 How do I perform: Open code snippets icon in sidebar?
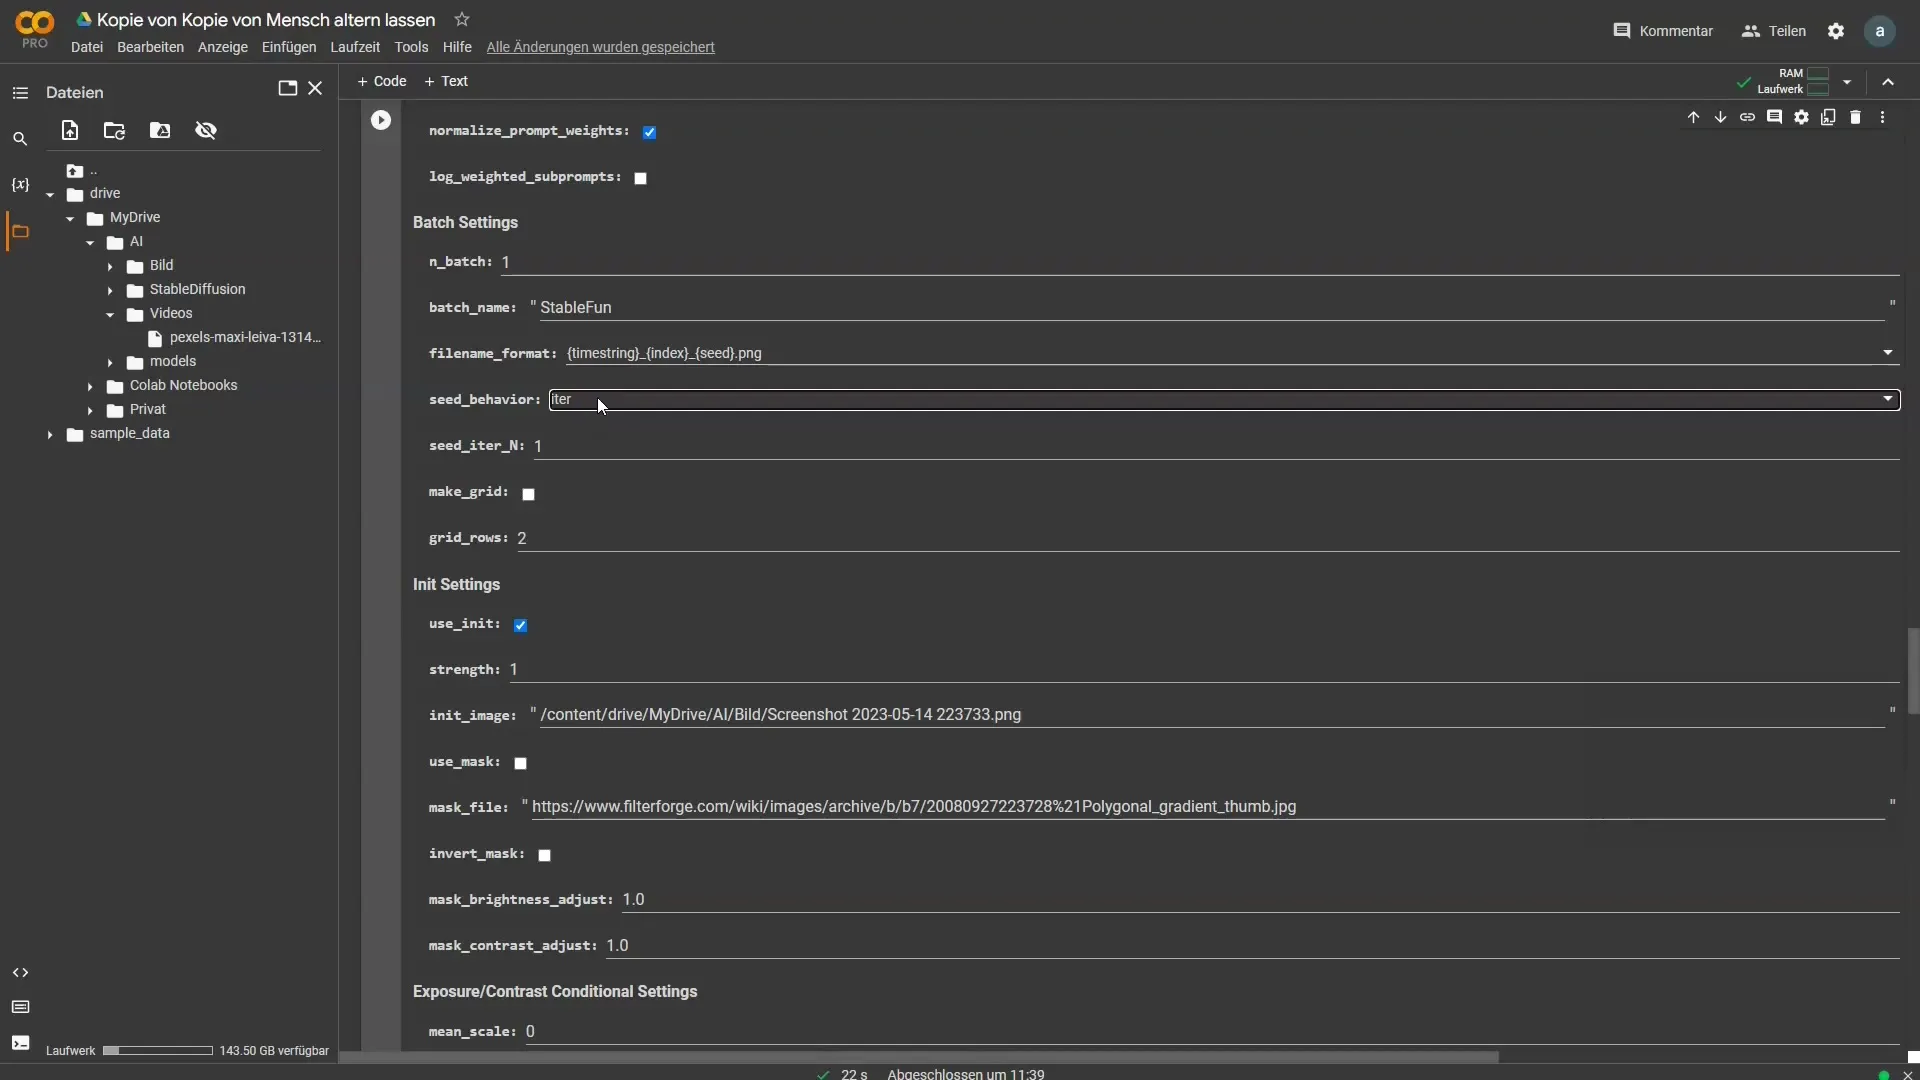20,973
